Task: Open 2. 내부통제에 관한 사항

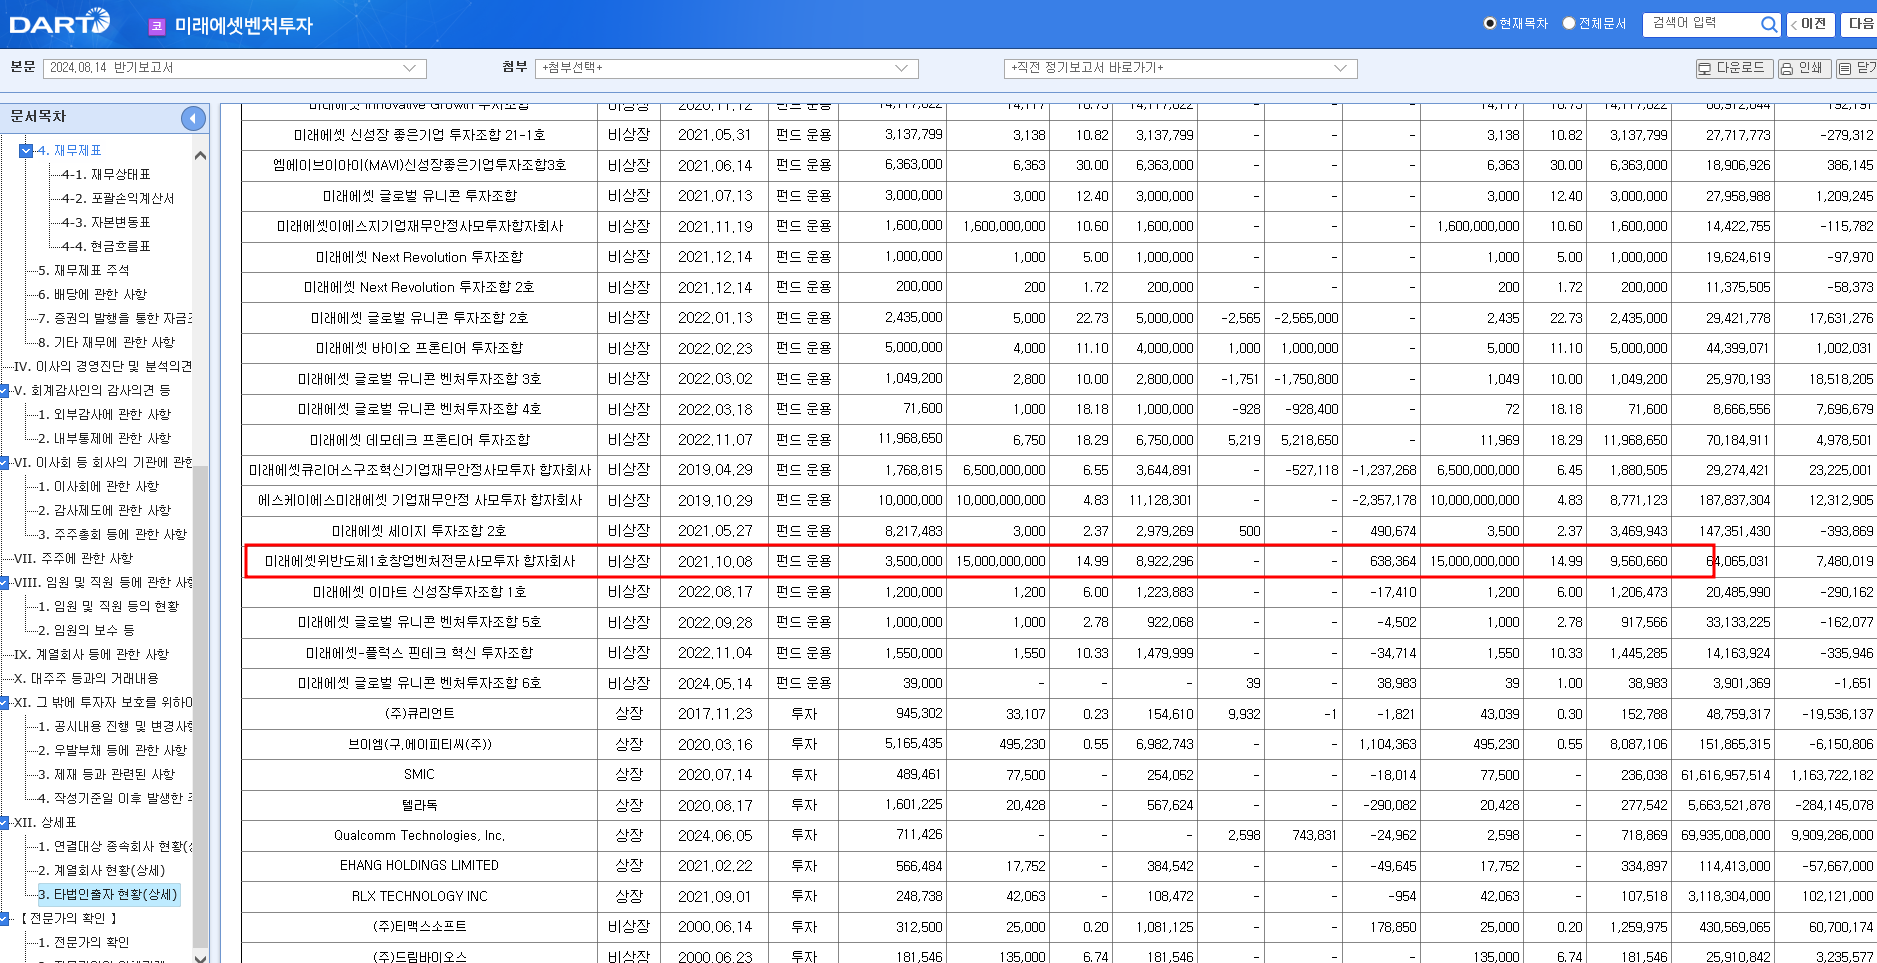Action: 105,439
